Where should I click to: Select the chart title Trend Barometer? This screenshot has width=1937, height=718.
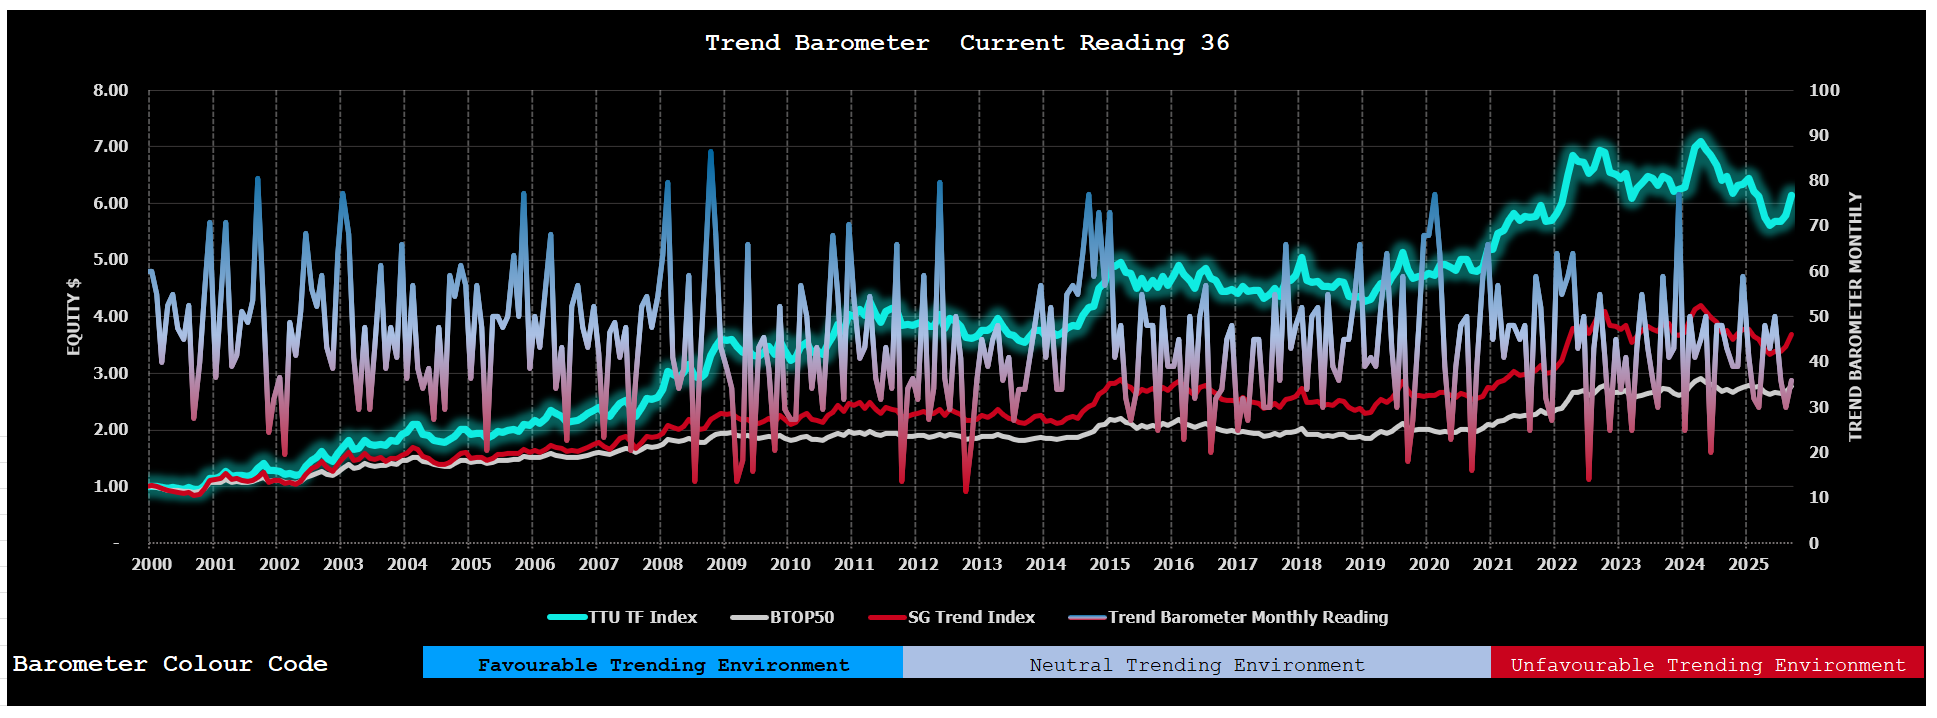coord(817,43)
